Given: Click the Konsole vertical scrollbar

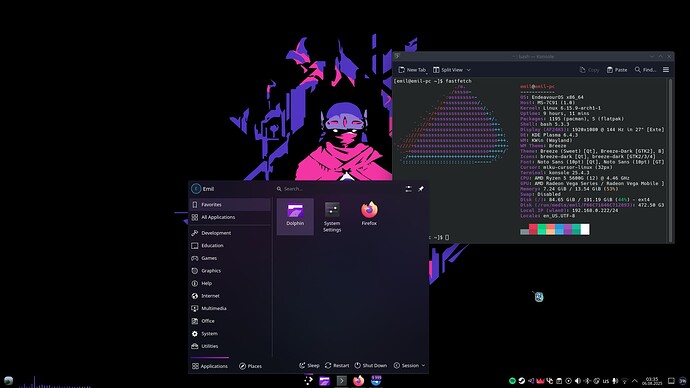Looking at the screenshot, I should 671,160.
